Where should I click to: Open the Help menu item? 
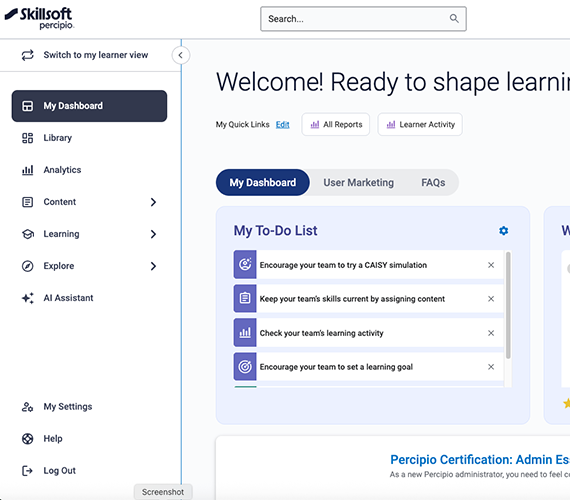click(x=53, y=439)
